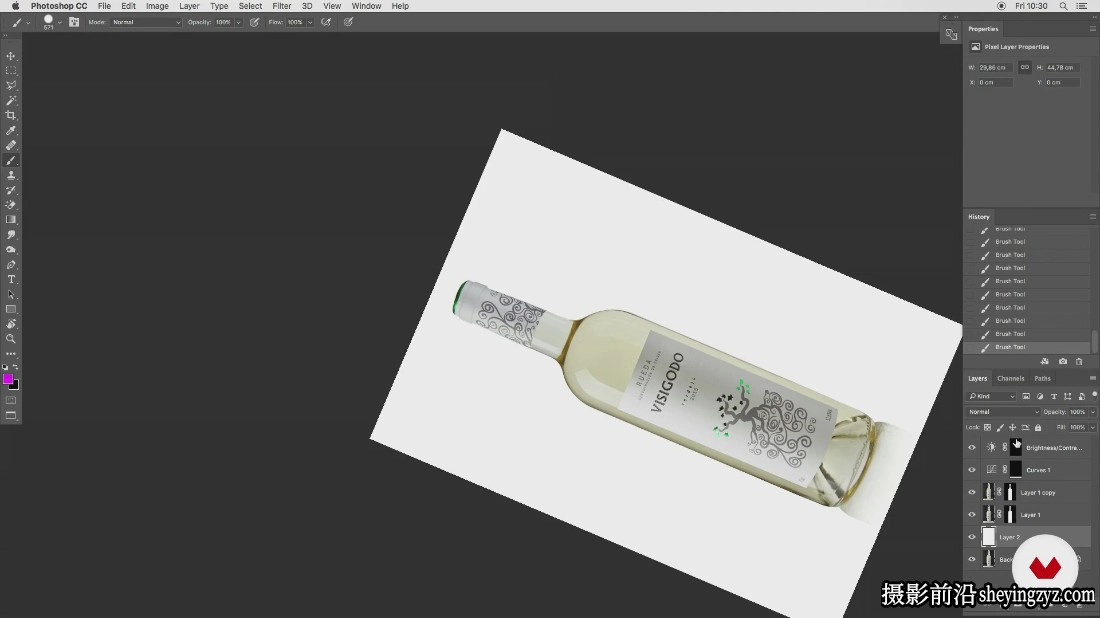Viewport: 1100px width, 618px height.
Task: Select the Hand tool
Action: click(11, 324)
